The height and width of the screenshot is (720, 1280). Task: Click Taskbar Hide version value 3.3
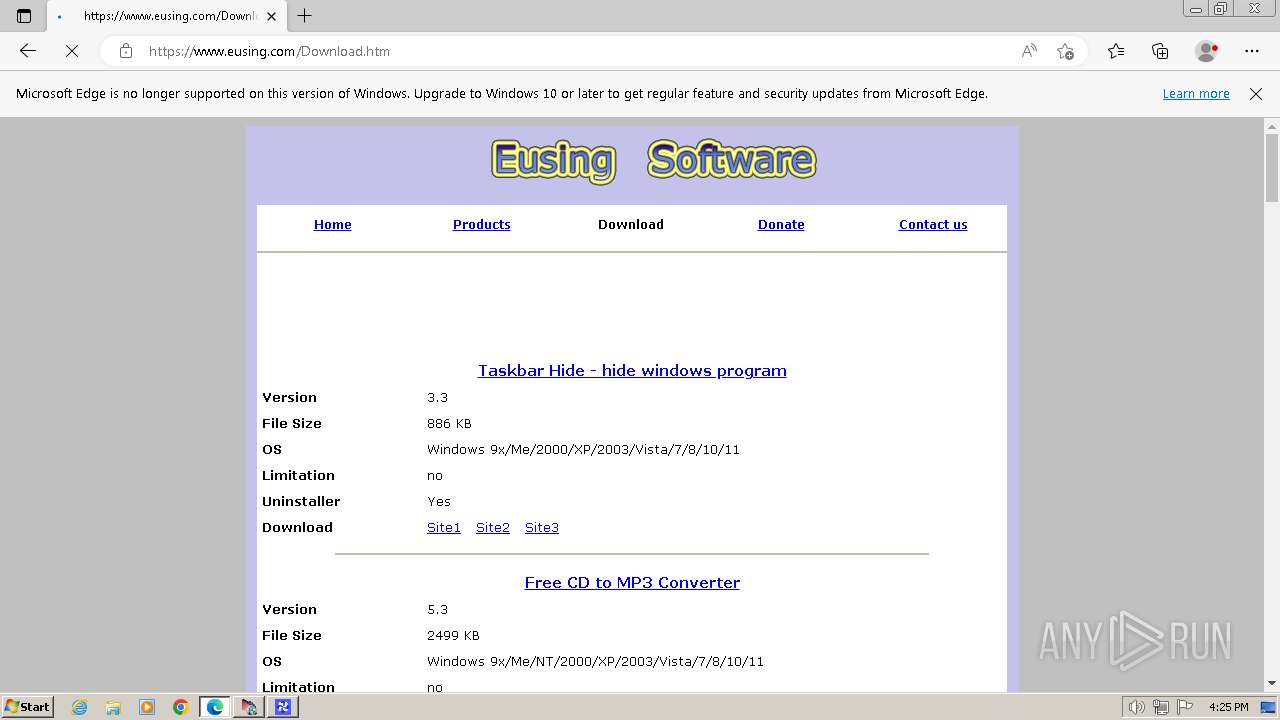click(437, 397)
